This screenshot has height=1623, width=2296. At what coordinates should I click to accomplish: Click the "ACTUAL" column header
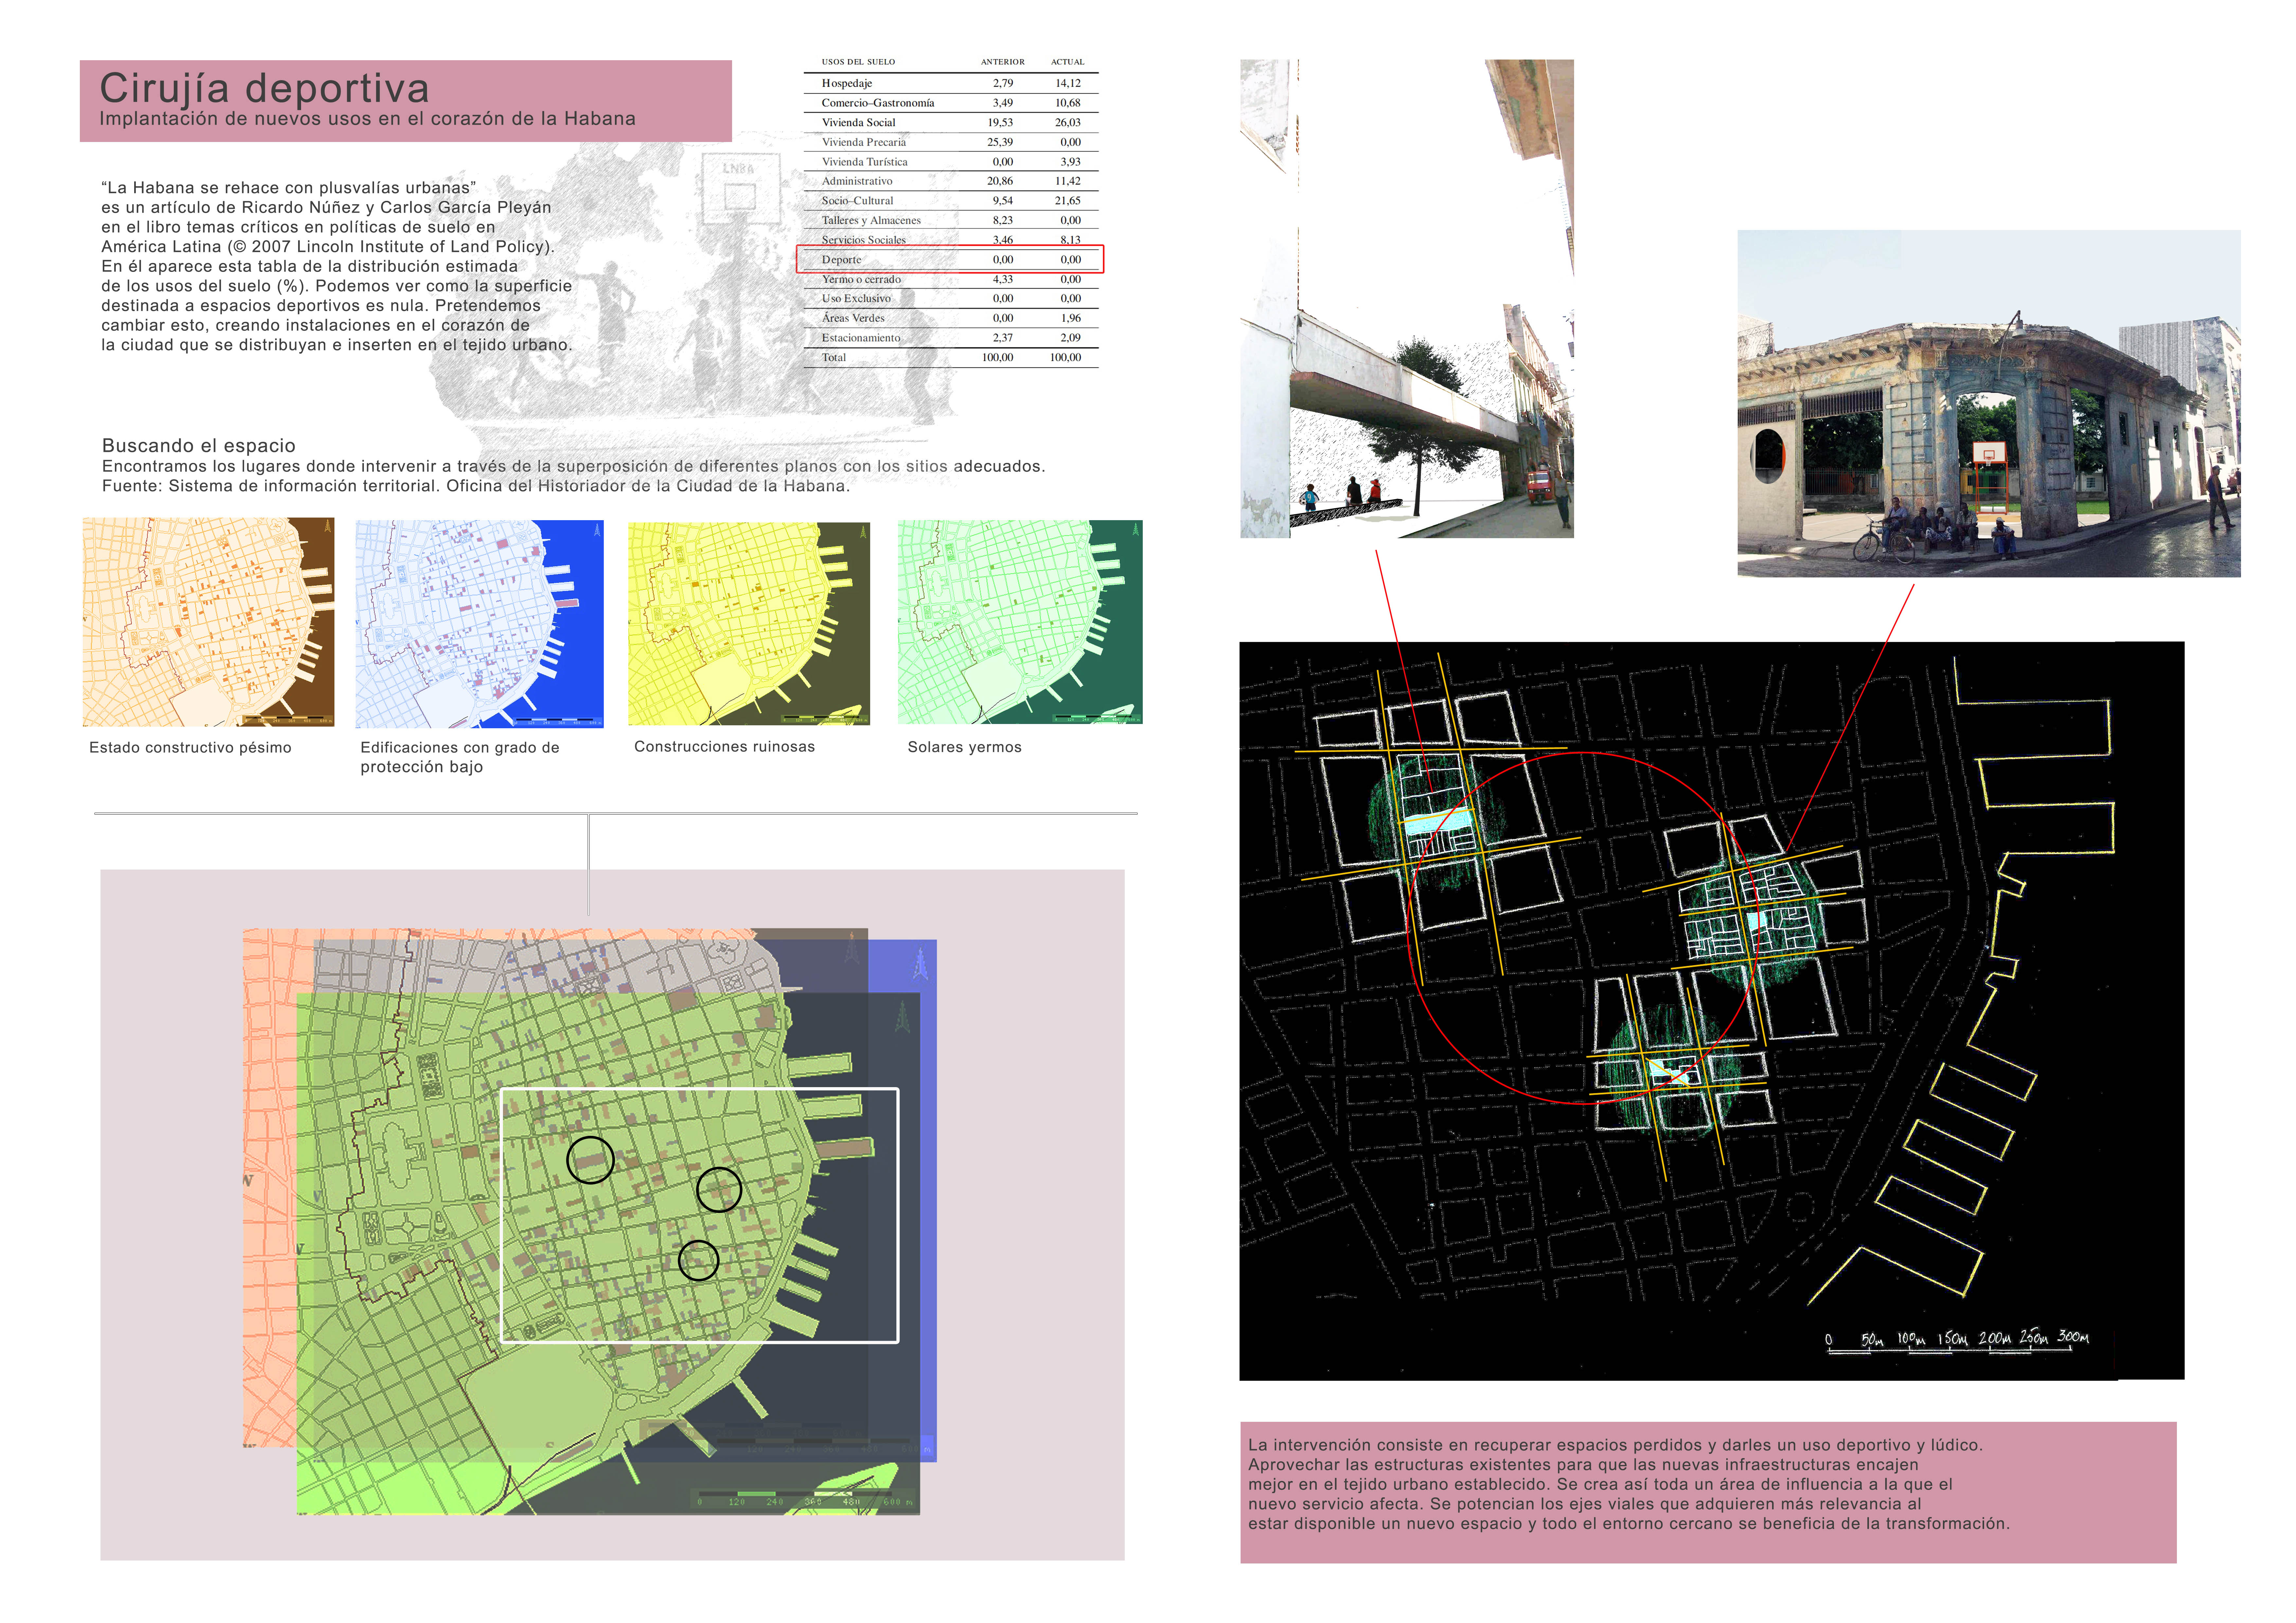click(1067, 62)
